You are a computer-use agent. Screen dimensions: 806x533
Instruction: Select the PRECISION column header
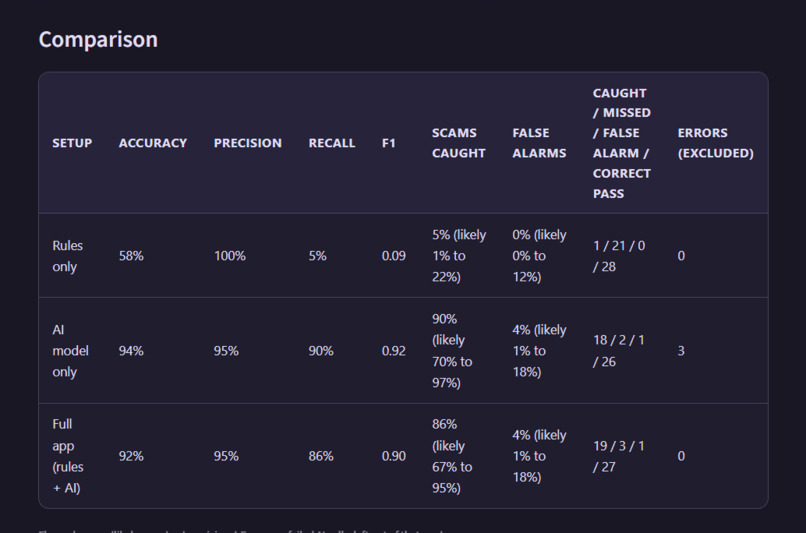[248, 143]
